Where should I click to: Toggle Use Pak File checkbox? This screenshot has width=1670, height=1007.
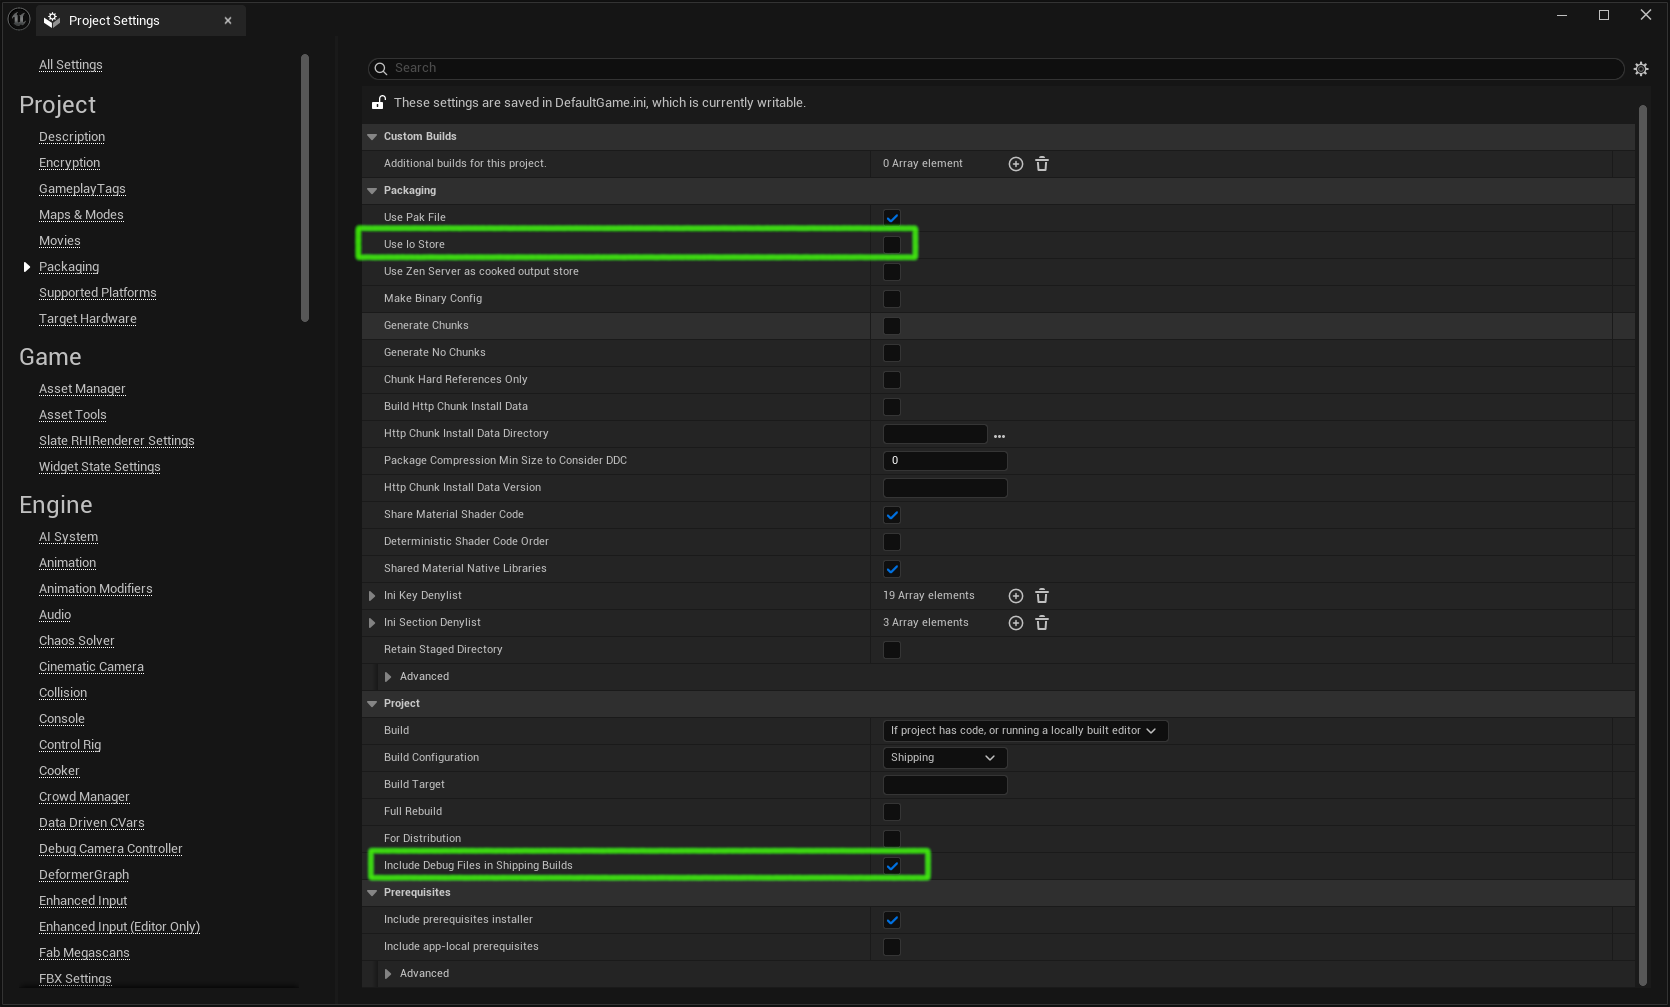892,218
